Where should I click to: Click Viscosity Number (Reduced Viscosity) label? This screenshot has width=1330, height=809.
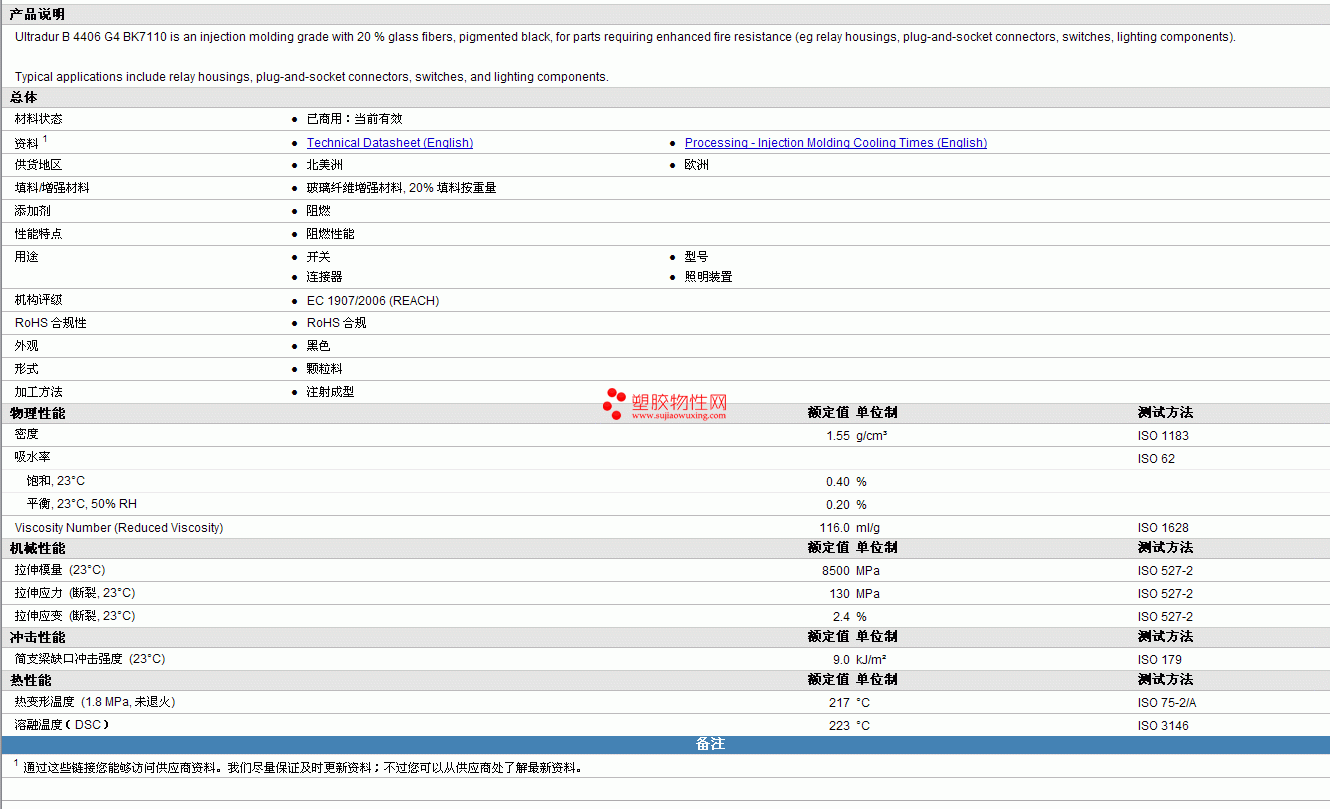coord(119,528)
